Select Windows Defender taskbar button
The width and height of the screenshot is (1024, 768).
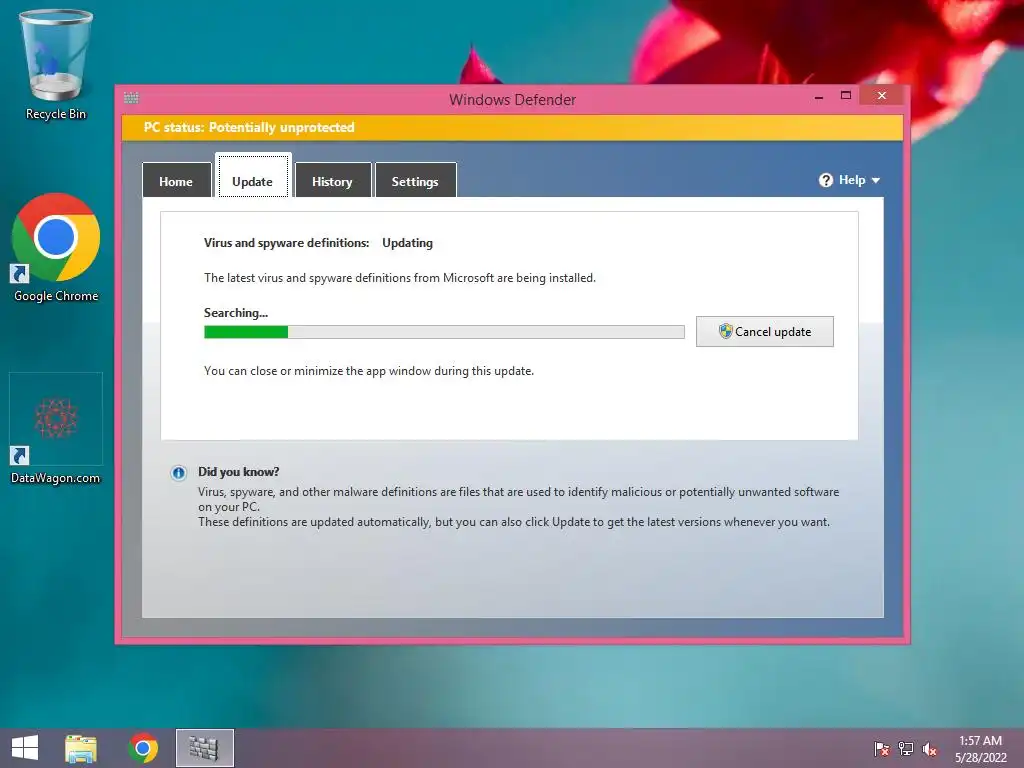[204, 748]
